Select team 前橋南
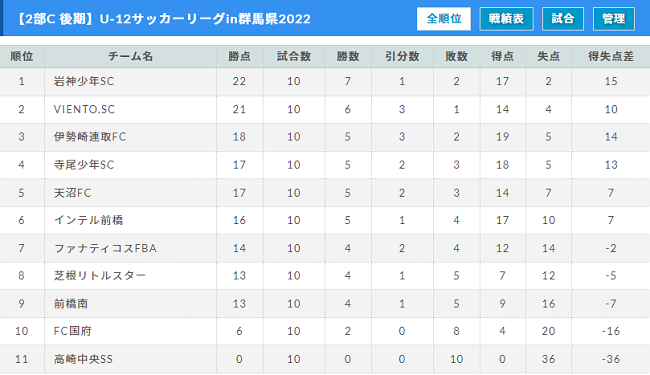The image size is (650, 375). tap(71, 304)
